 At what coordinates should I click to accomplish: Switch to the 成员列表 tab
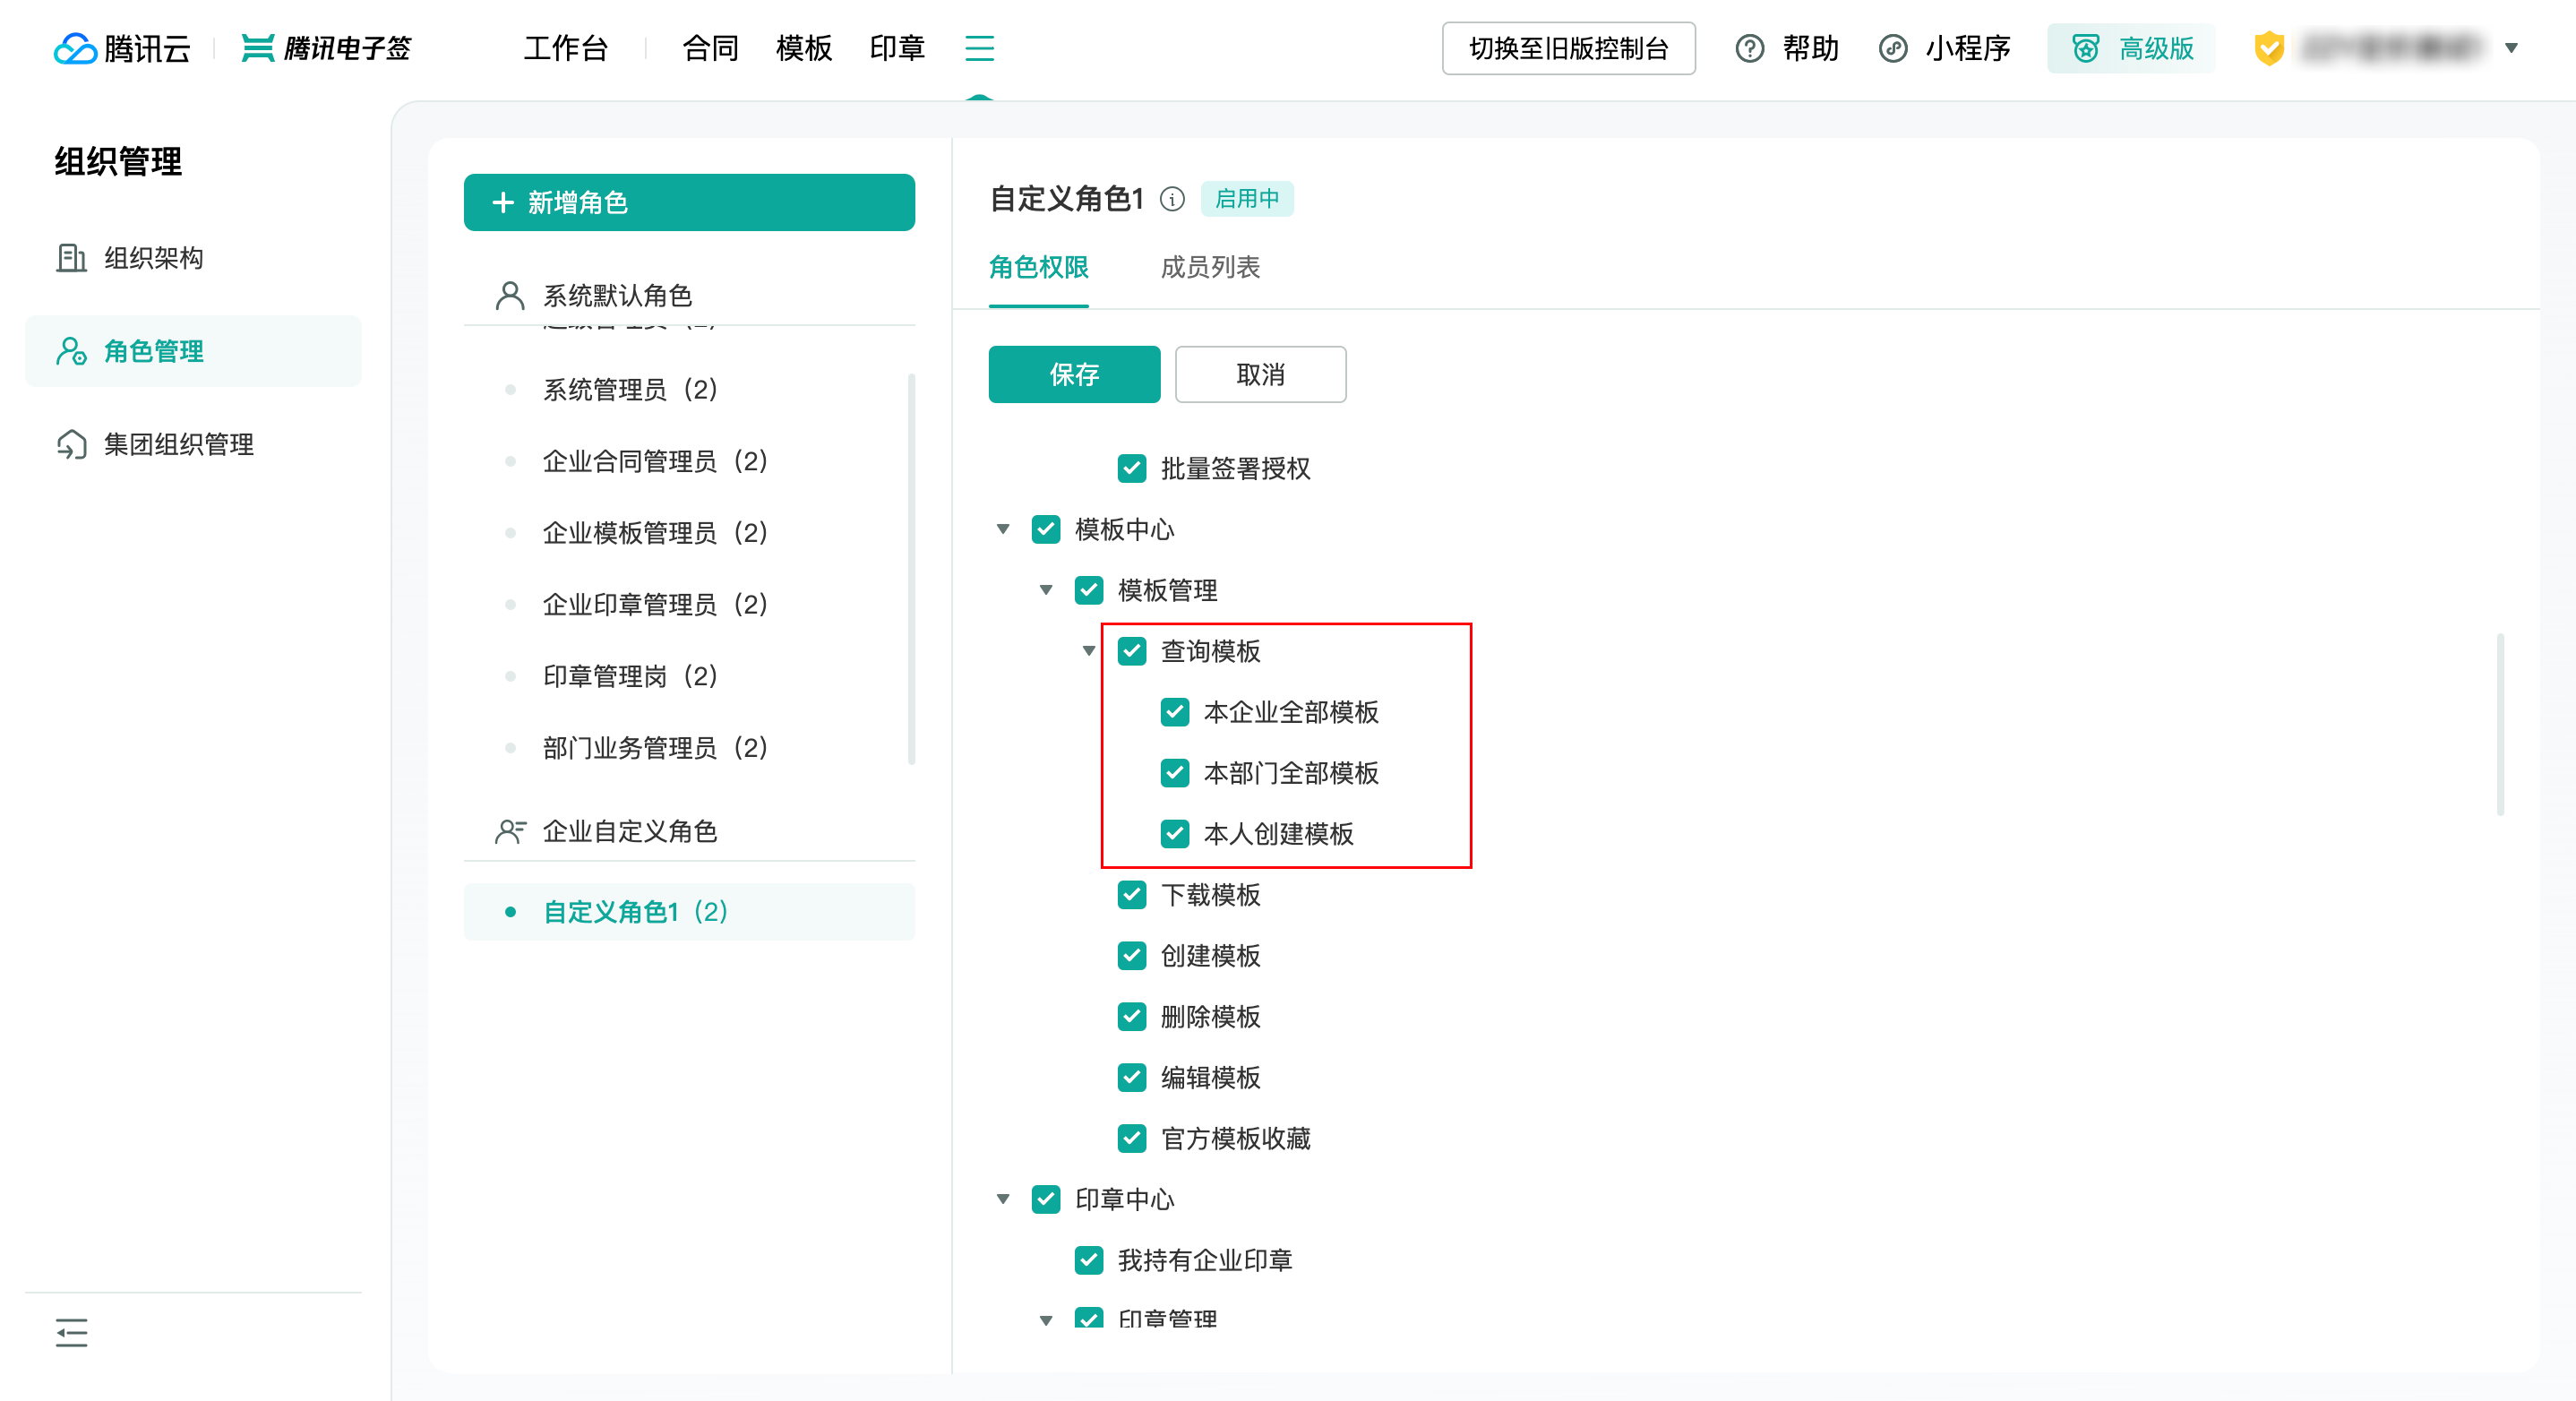click(1210, 267)
